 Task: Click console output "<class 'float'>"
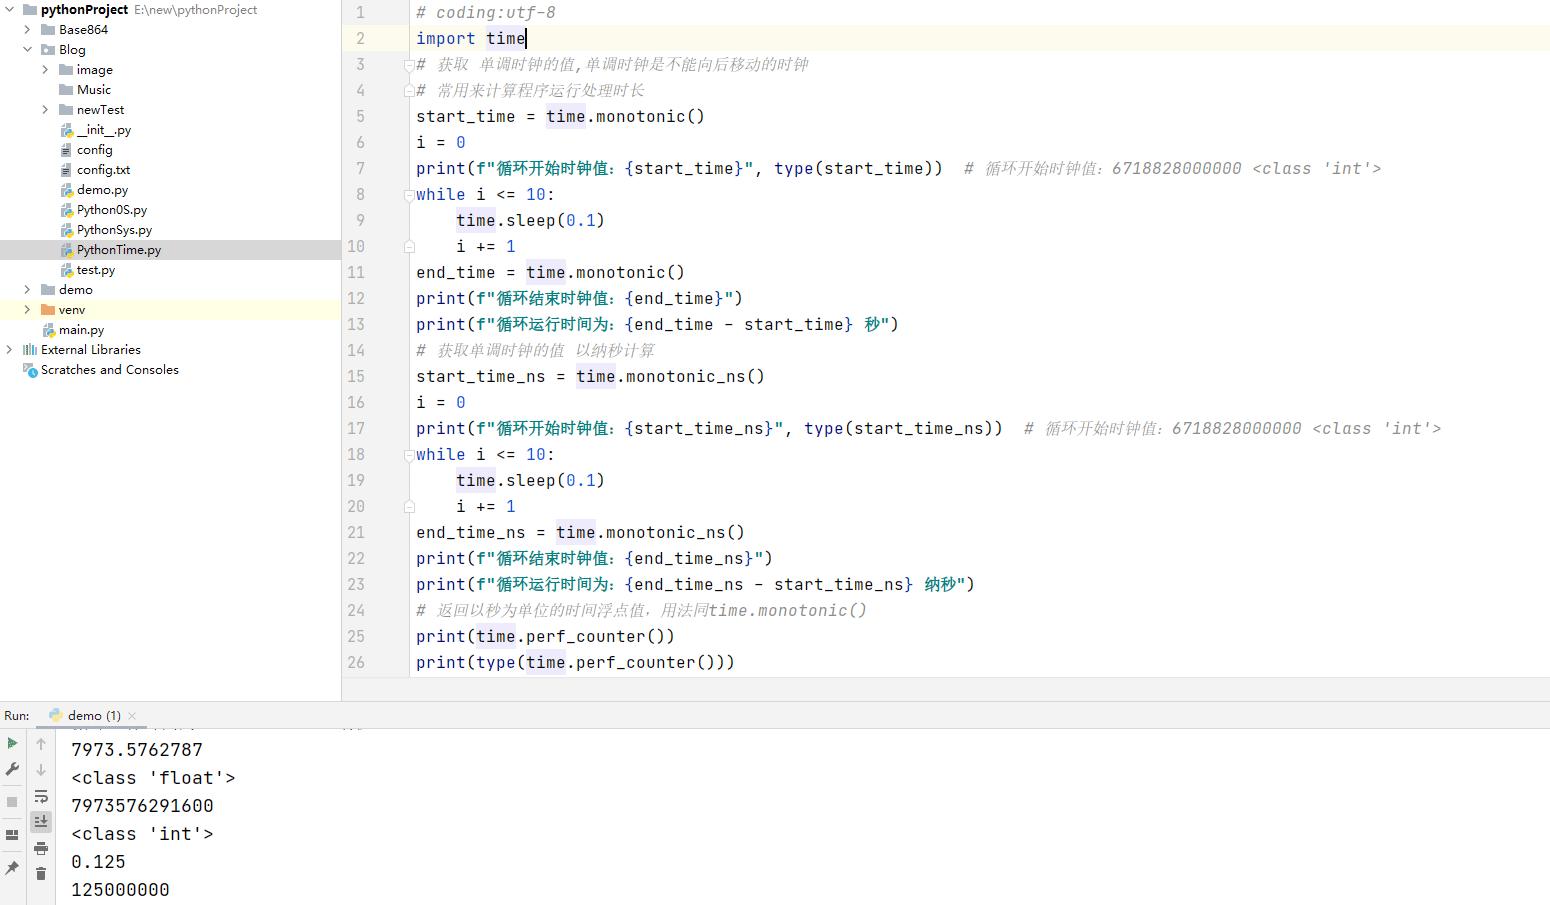(x=153, y=778)
